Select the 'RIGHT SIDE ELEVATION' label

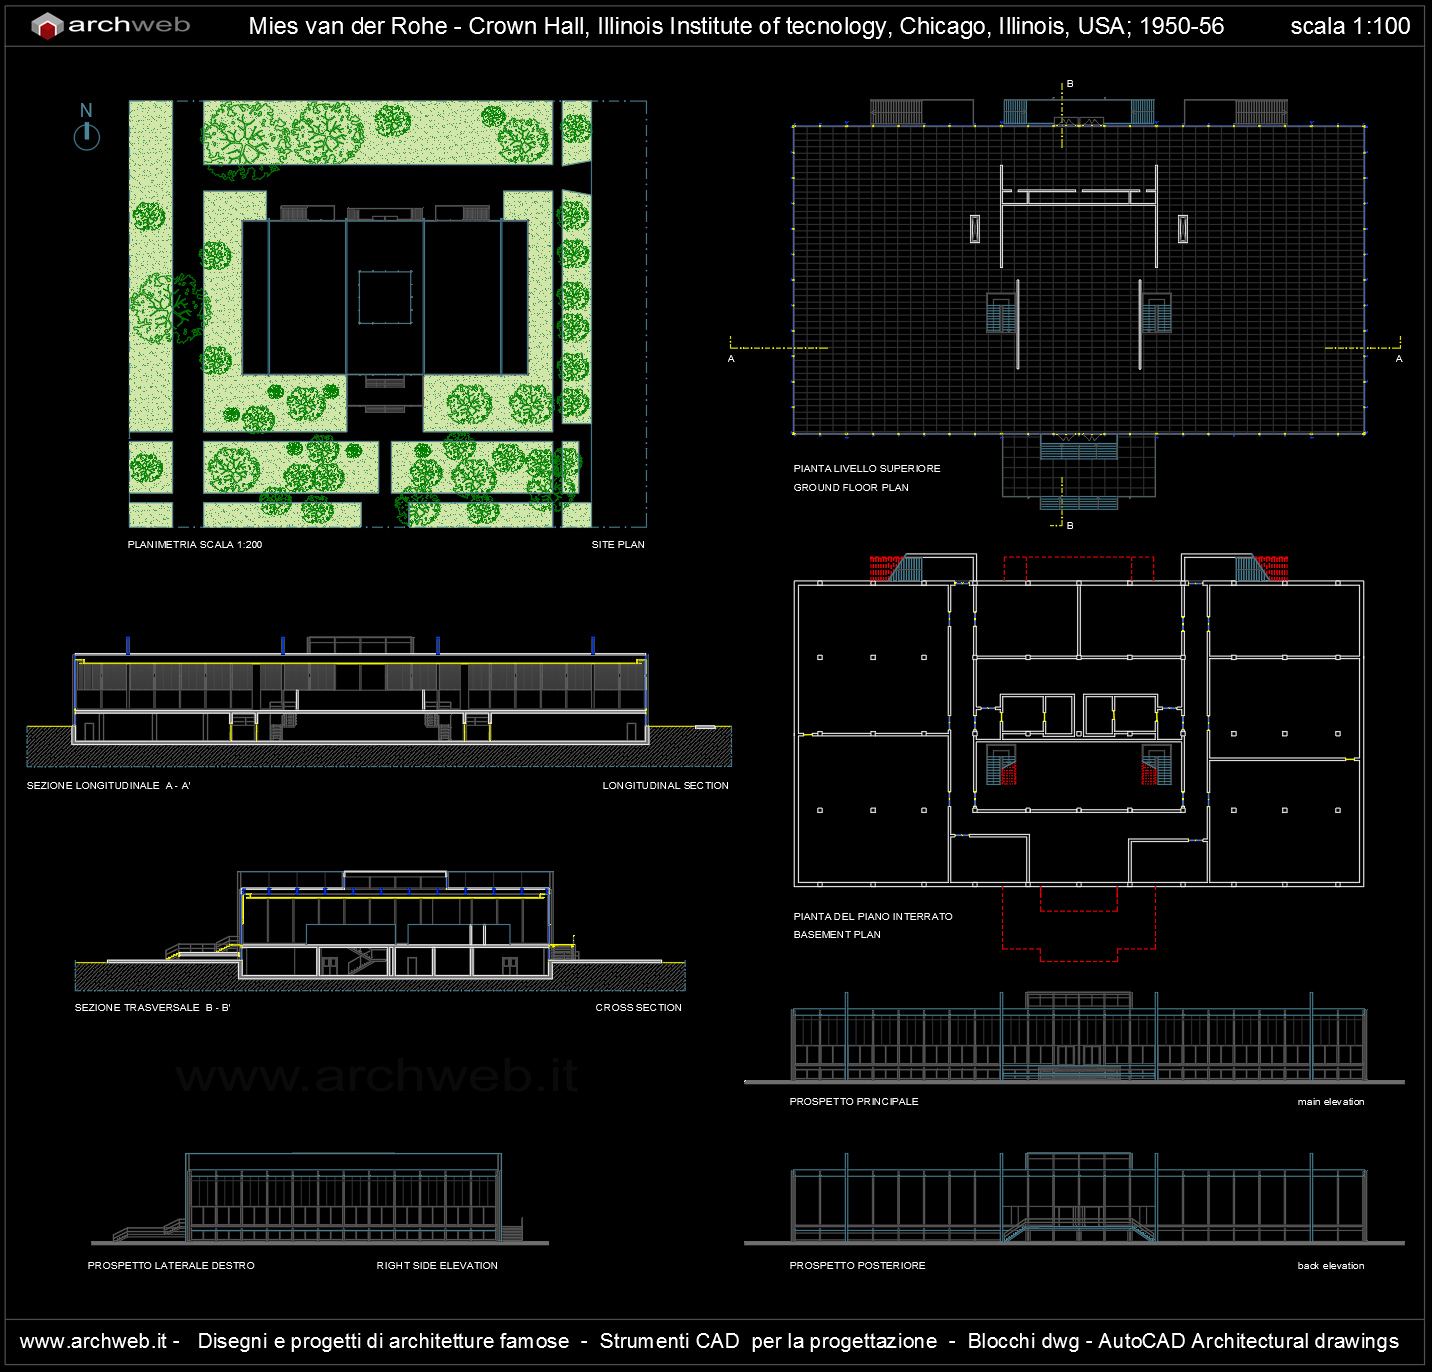pos(437,1266)
